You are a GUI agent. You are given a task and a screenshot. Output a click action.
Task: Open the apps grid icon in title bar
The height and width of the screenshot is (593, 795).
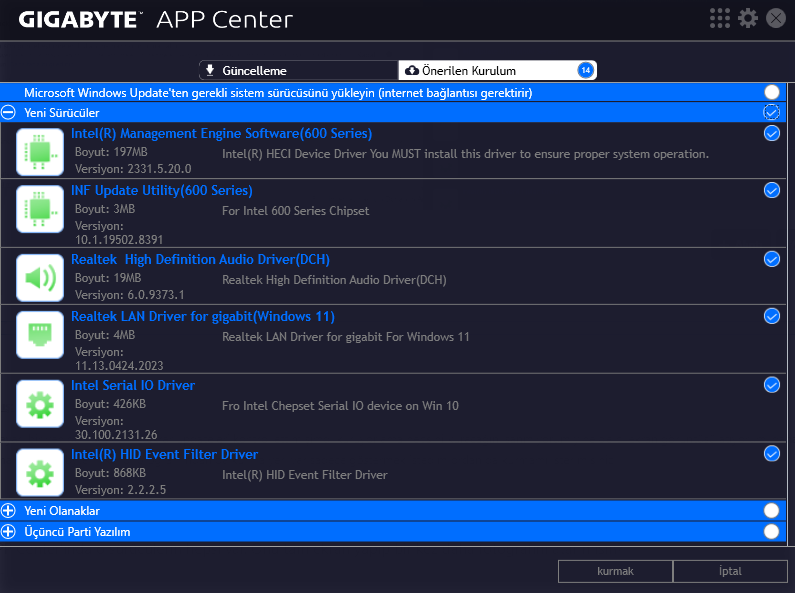[x=720, y=18]
